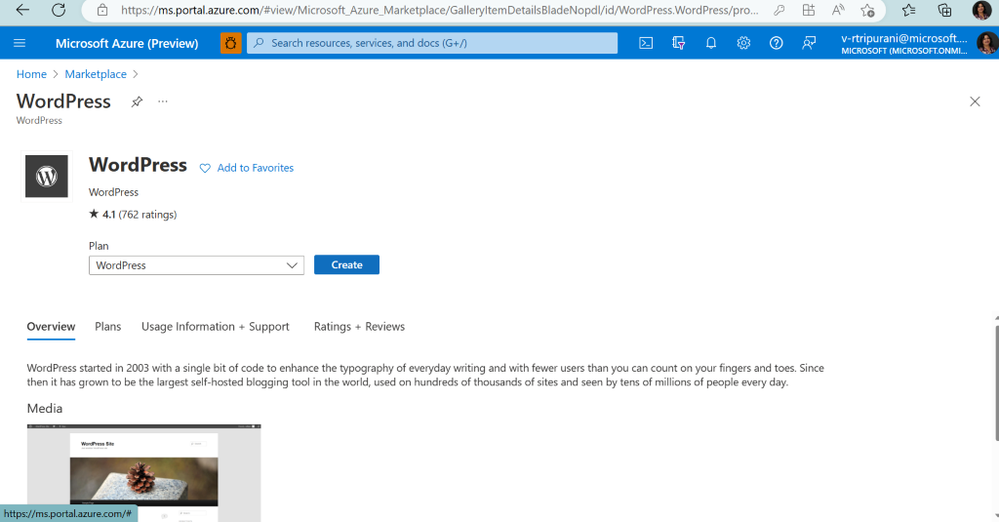The width and height of the screenshot is (999, 522).
Task: Go to Home breadcrumb
Action: [31, 74]
